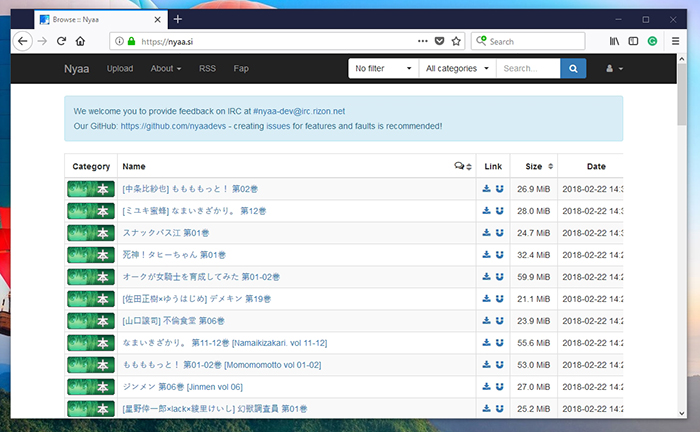The image size is (700, 432).
Task: Click the forward navigation arrow
Action: coord(42,42)
